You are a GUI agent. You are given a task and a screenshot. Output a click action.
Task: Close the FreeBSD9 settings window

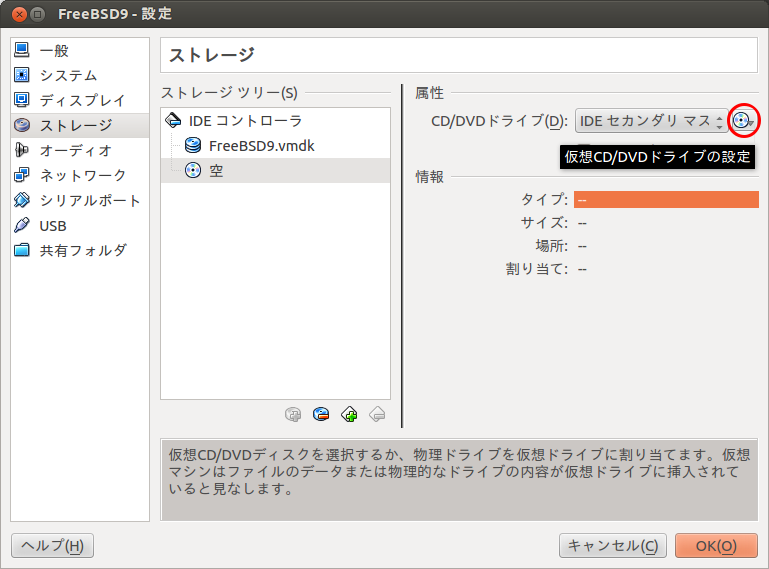(20, 14)
